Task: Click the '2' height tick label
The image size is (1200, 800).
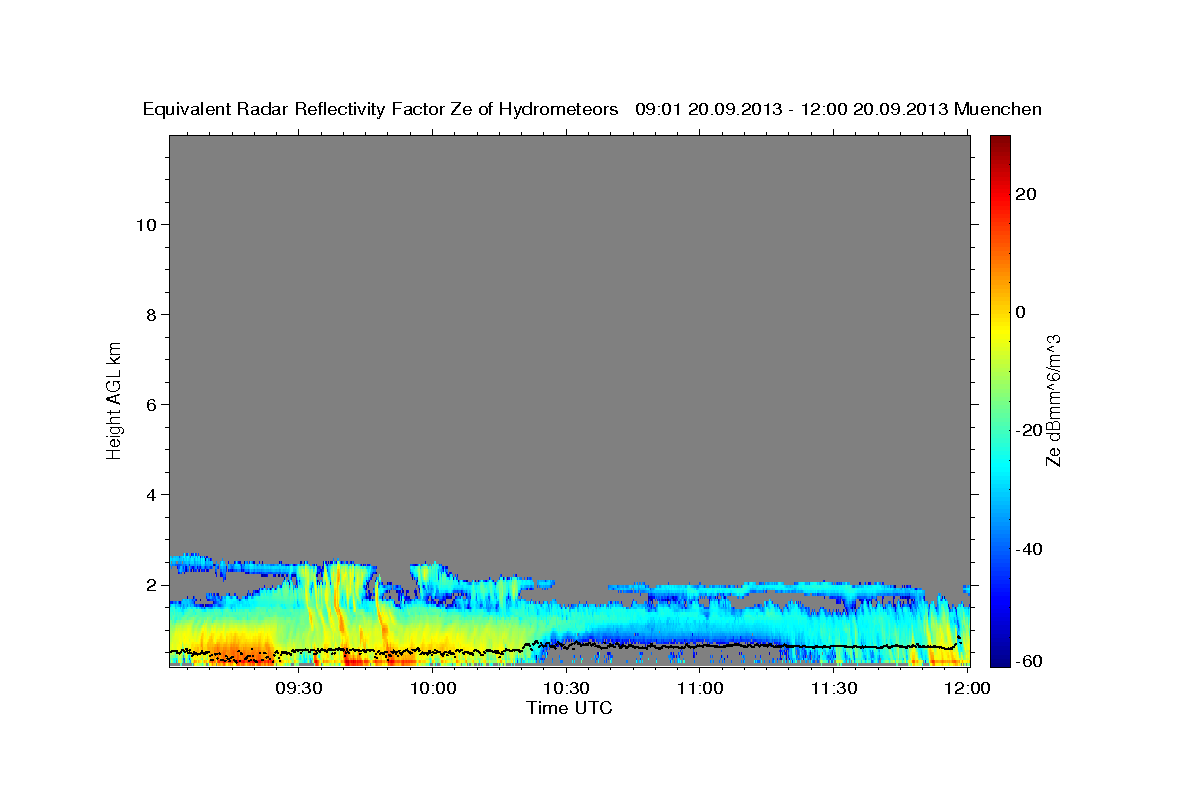Action: coord(151,585)
